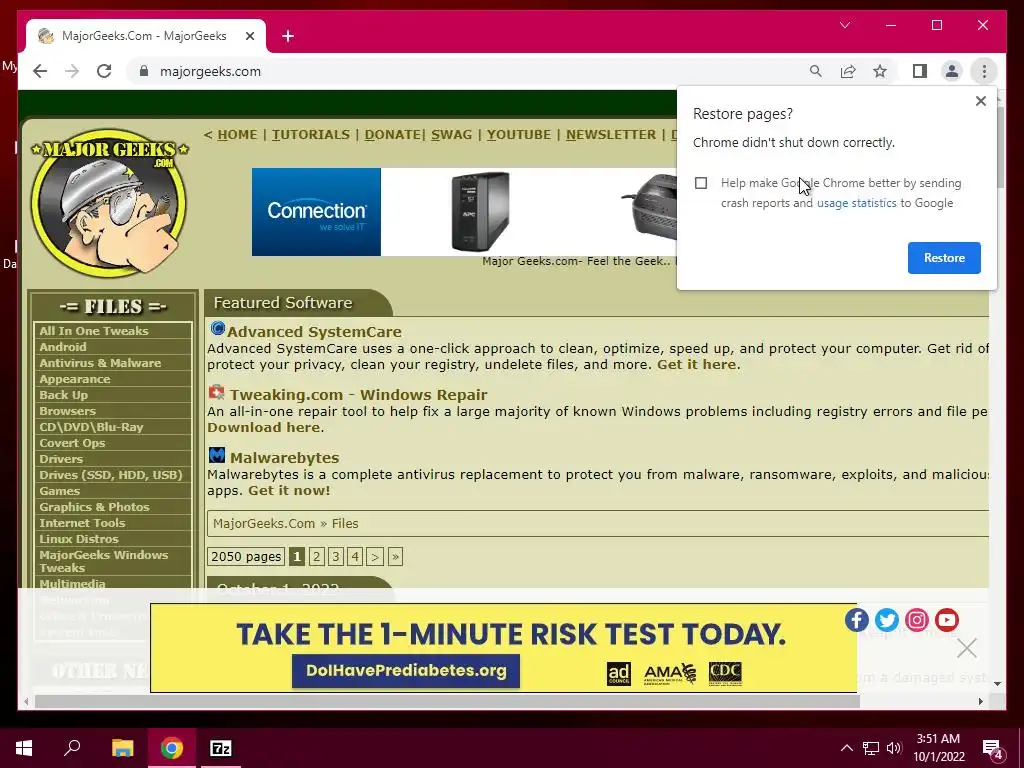Open the Chrome profile avatar menu
1024x768 pixels.
tap(952, 71)
